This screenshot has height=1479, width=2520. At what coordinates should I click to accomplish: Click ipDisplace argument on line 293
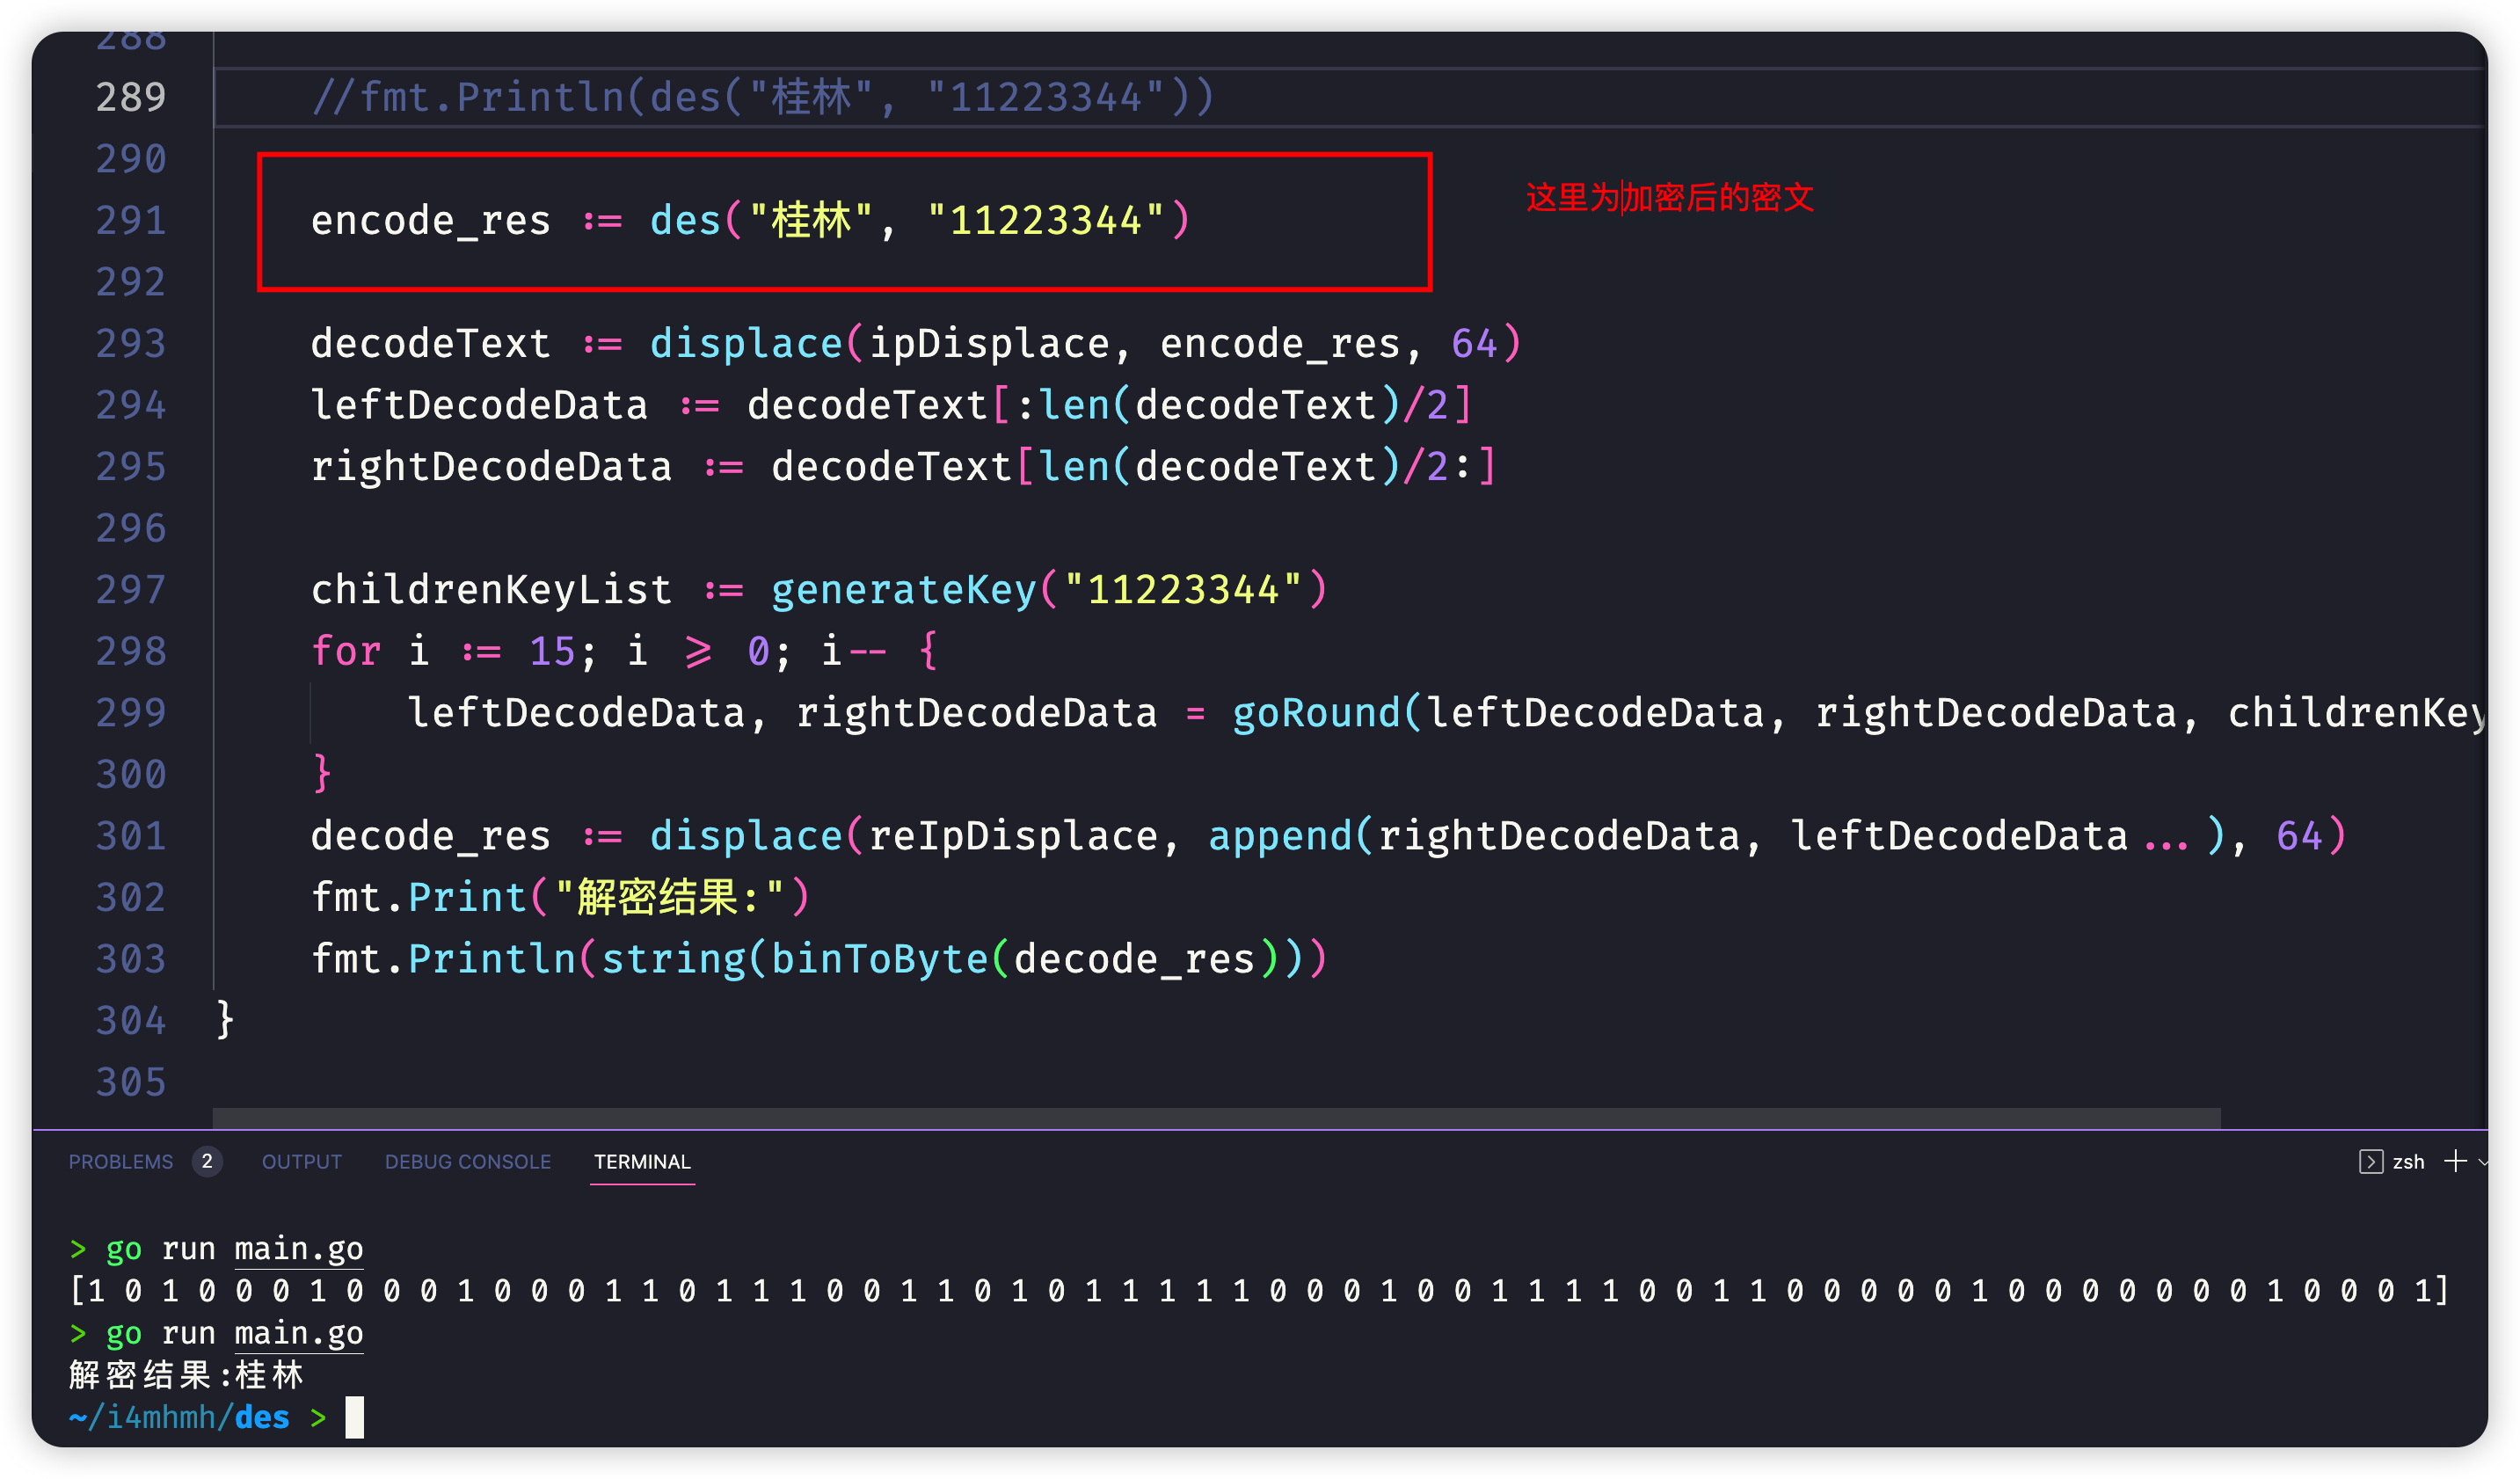(989, 343)
